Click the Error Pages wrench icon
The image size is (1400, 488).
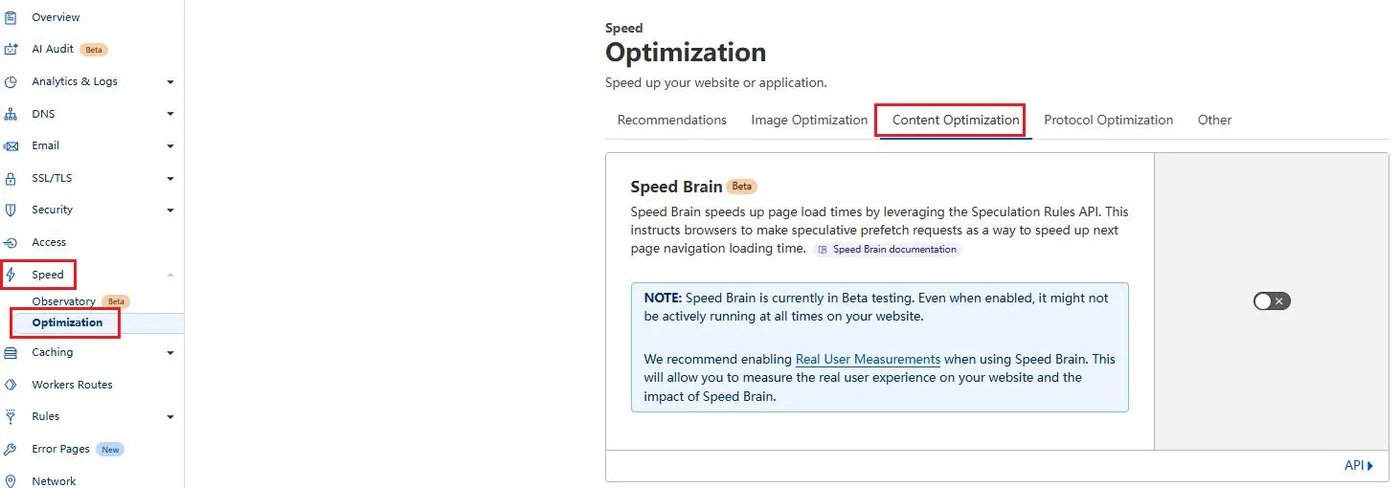10,449
